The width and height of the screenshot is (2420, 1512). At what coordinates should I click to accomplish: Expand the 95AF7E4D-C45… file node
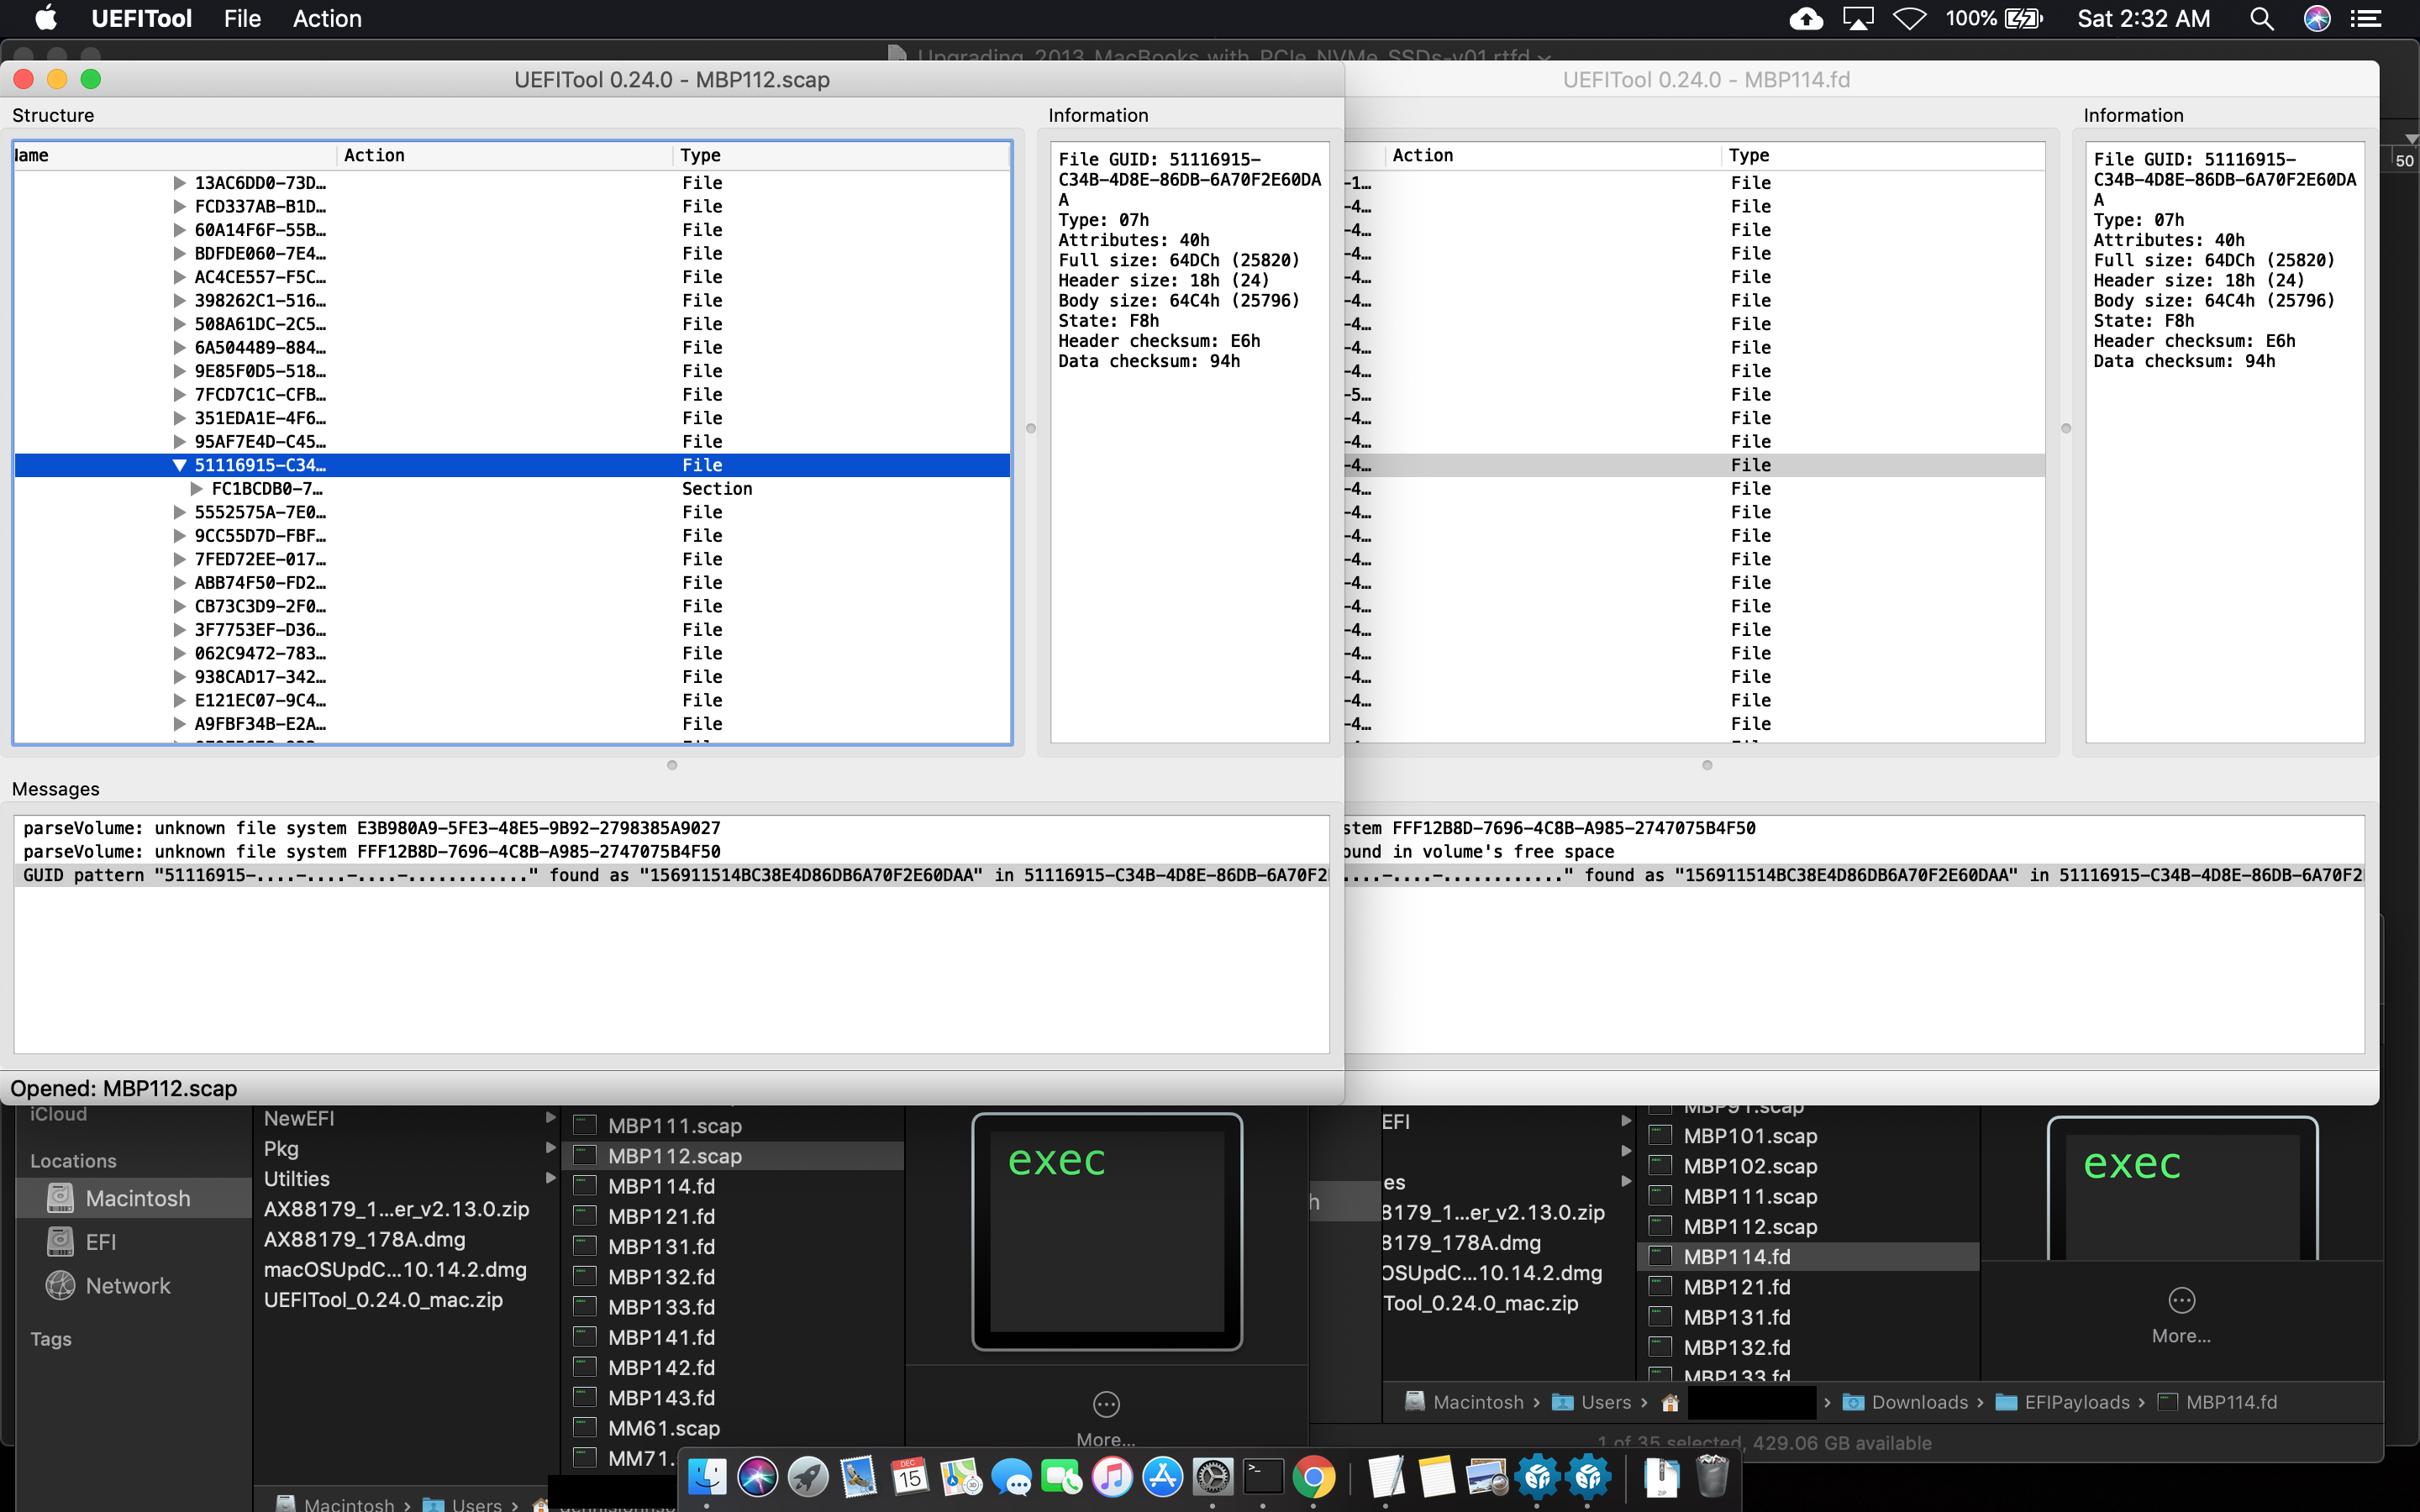180,442
